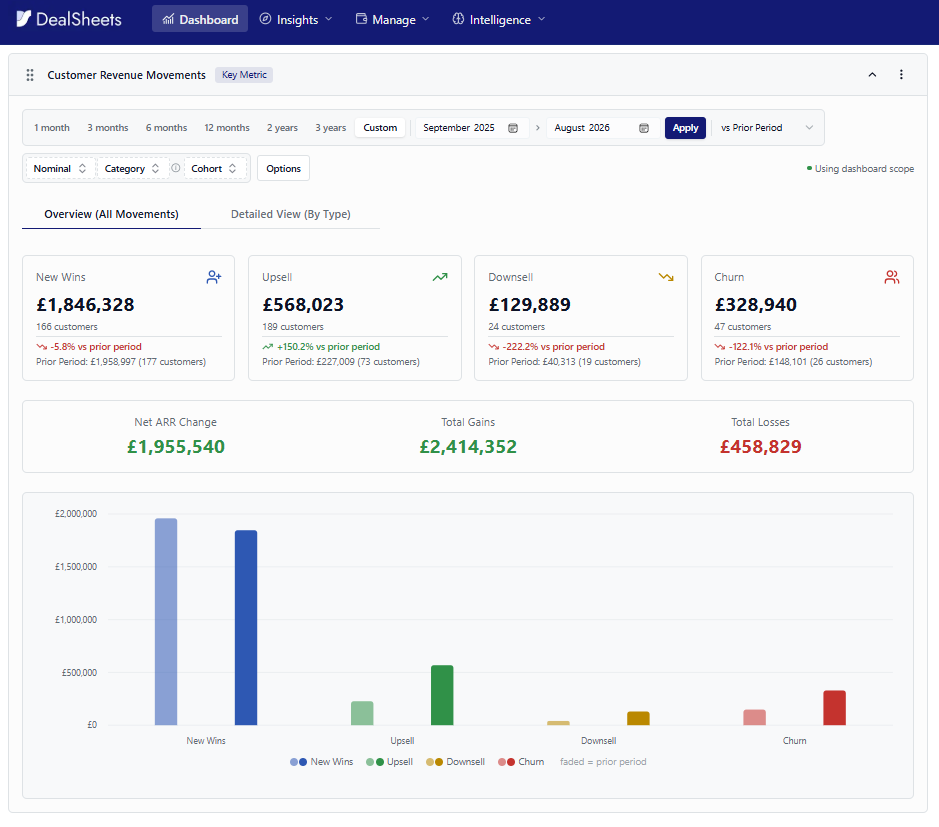Open the Options button
The height and width of the screenshot is (827, 939).
[283, 168]
